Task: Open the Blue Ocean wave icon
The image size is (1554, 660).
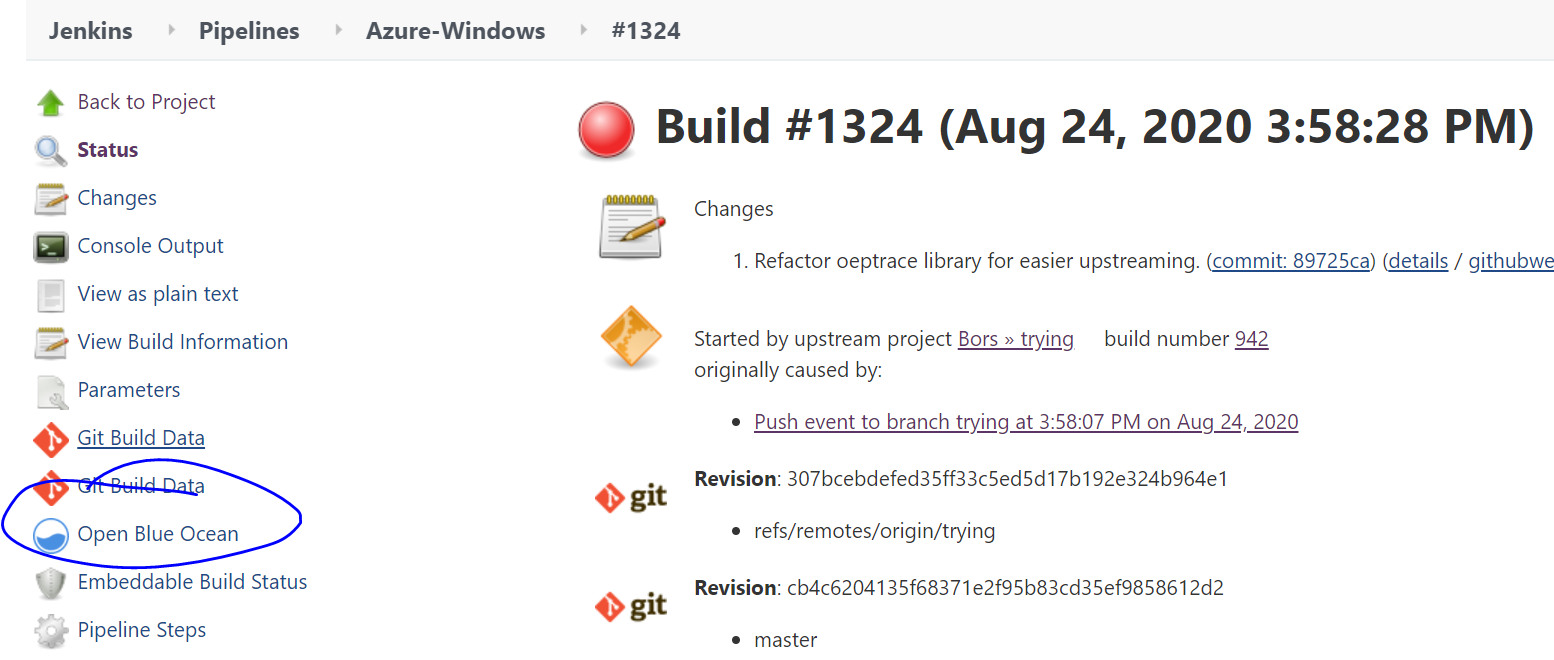Action: point(51,535)
